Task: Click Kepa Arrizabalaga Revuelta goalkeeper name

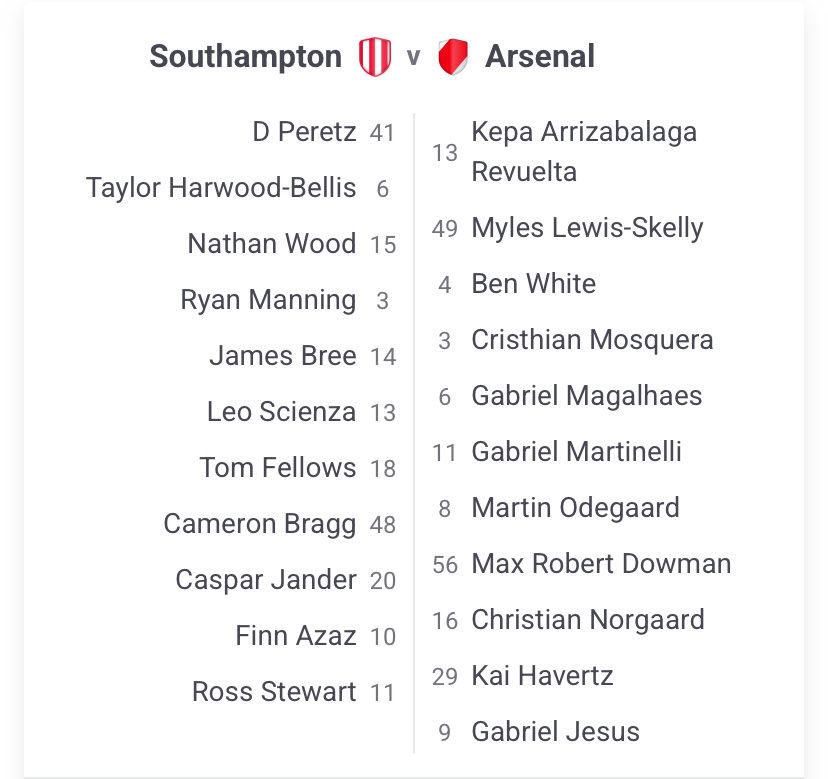Action: point(584,152)
